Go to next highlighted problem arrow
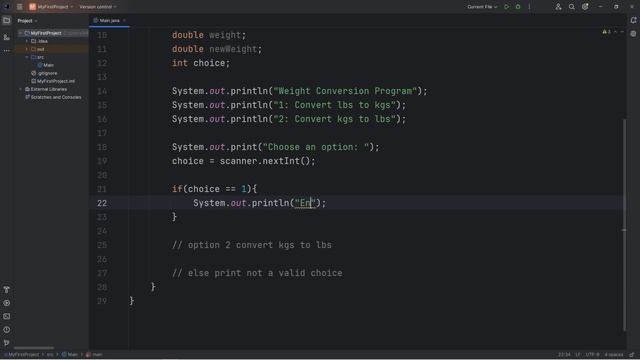The width and height of the screenshot is (640, 360). [622, 32]
